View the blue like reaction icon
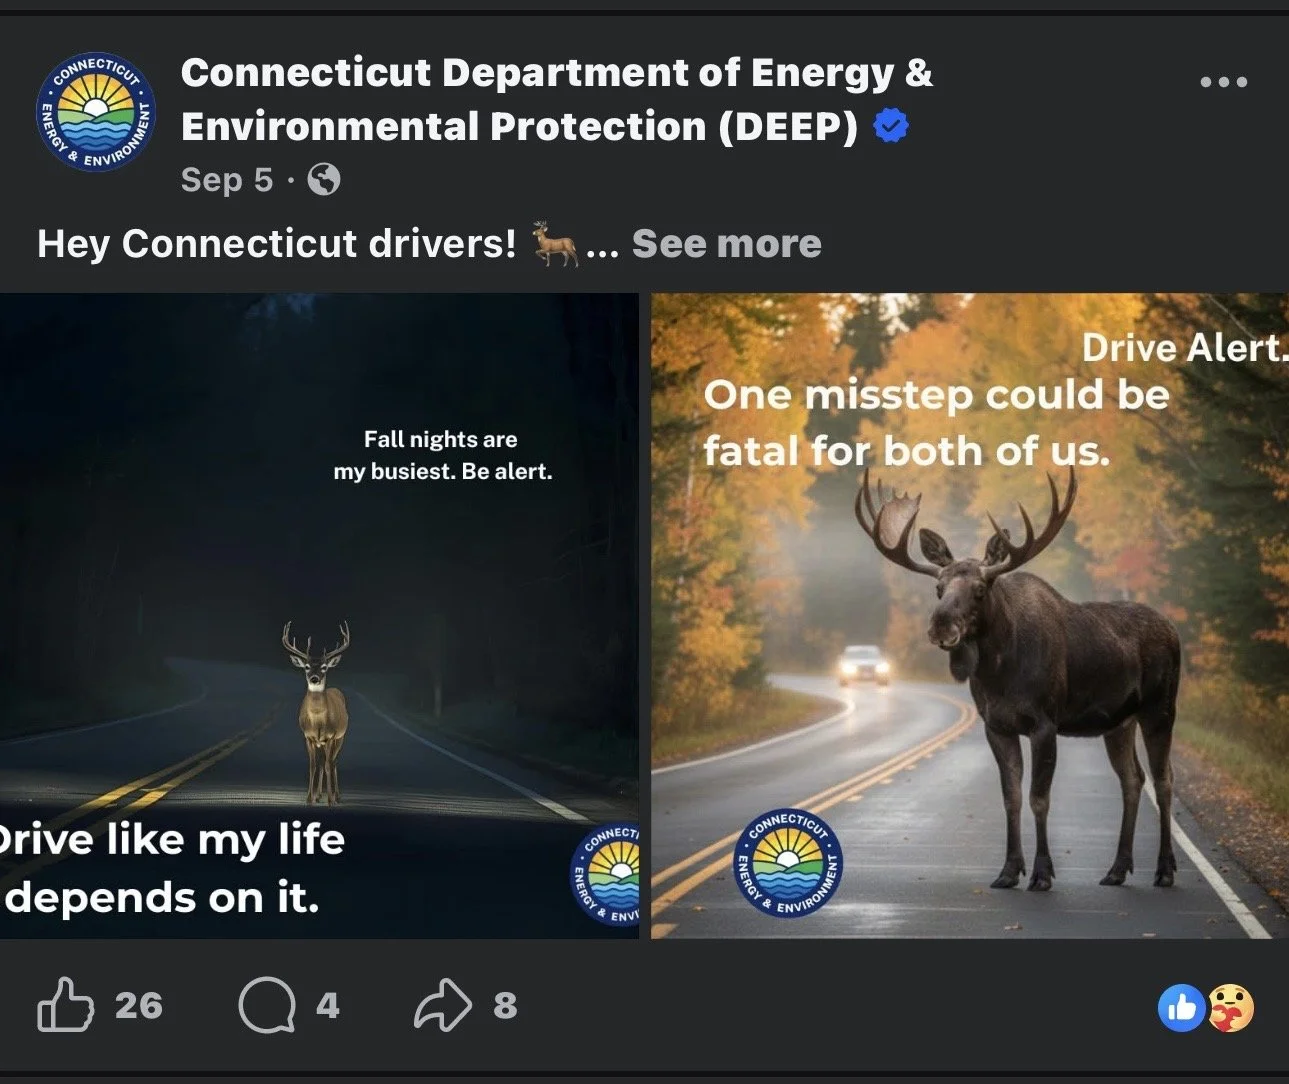 (1181, 1008)
